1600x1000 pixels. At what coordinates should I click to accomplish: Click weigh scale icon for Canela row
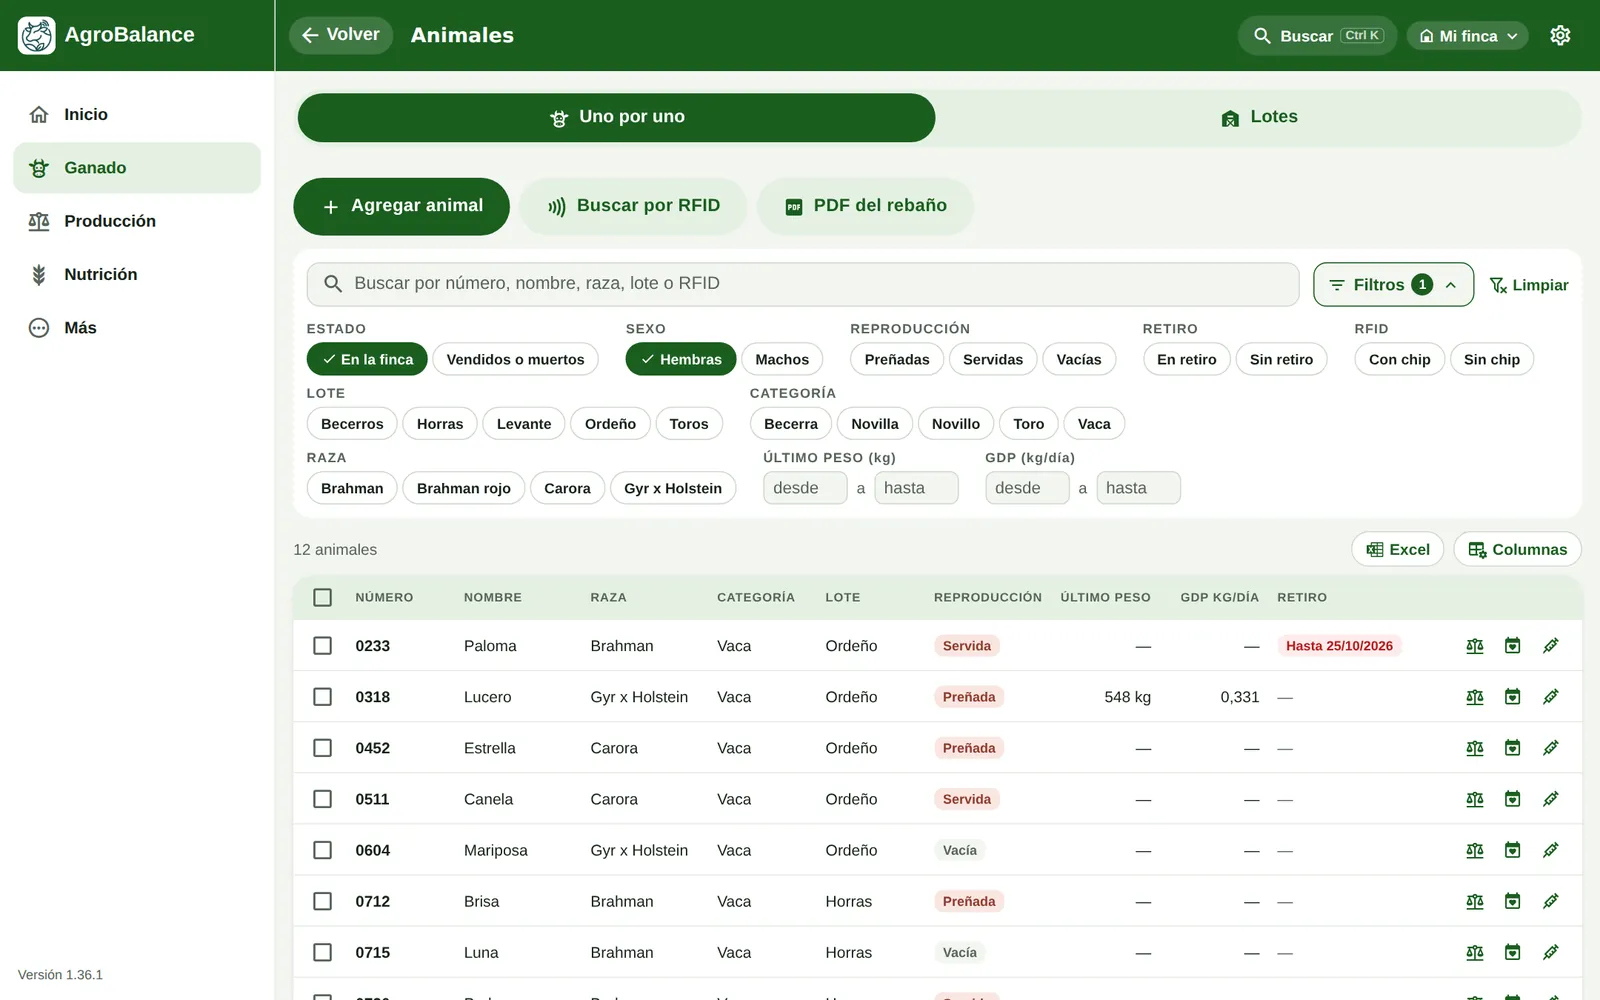pyautogui.click(x=1475, y=799)
